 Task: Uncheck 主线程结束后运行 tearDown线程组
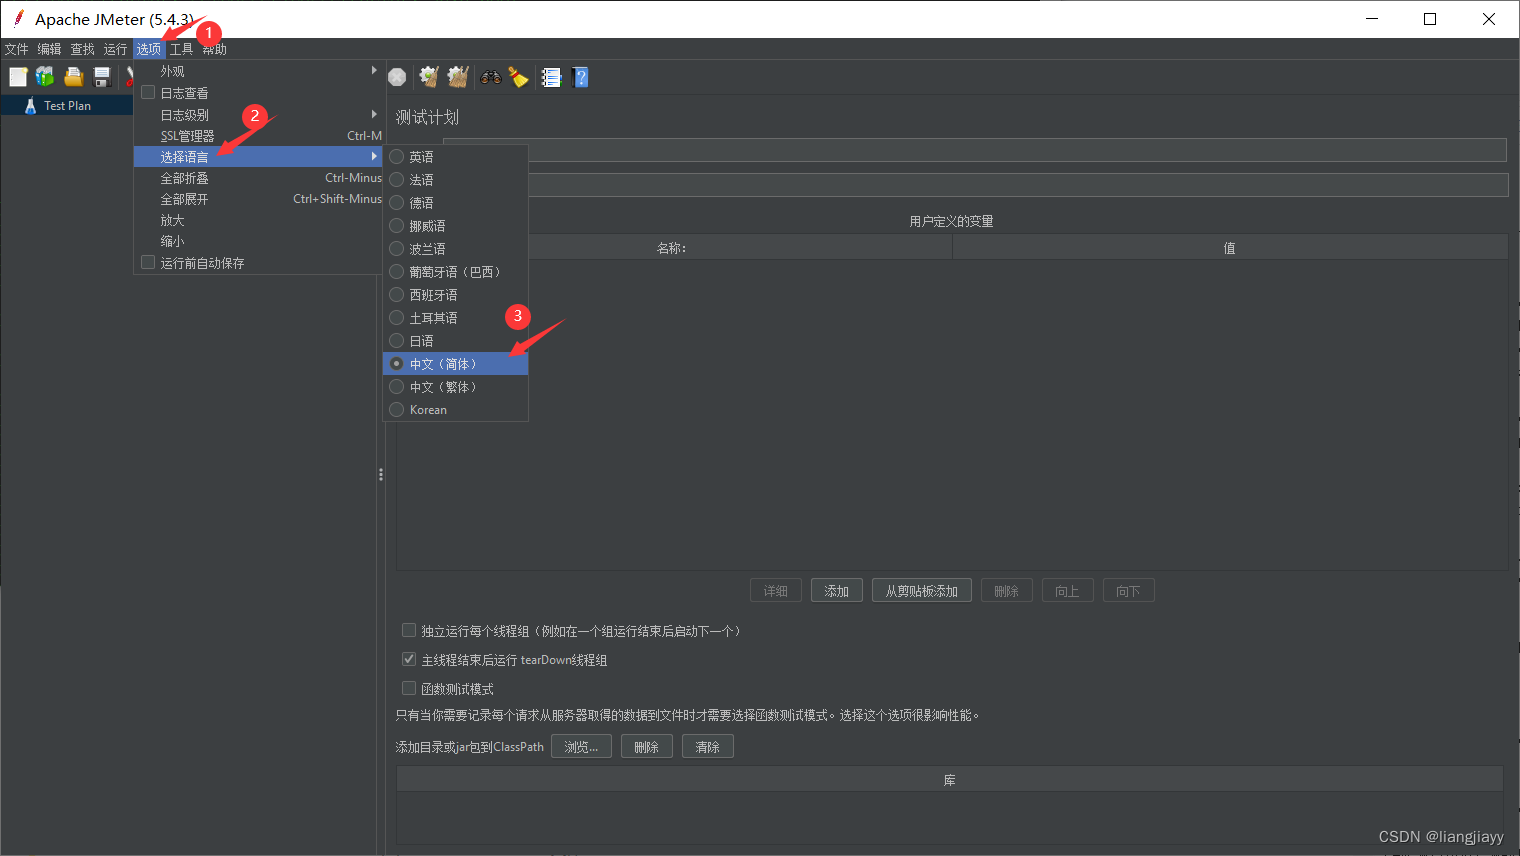(409, 659)
